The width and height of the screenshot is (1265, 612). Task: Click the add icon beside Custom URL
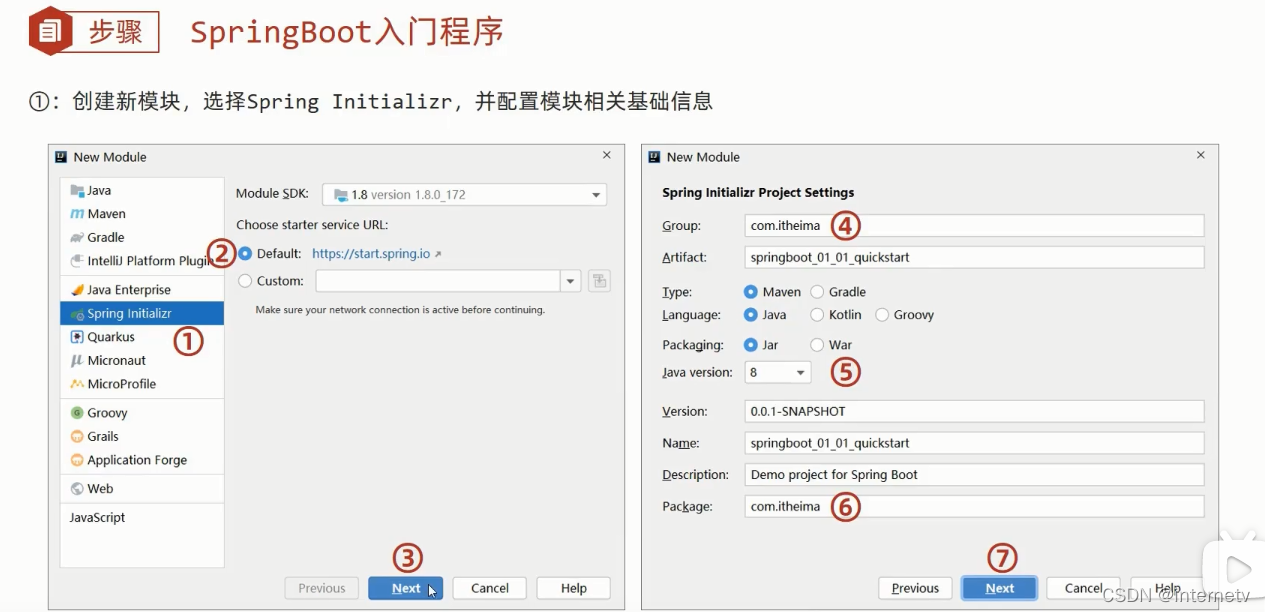click(x=599, y=281)
